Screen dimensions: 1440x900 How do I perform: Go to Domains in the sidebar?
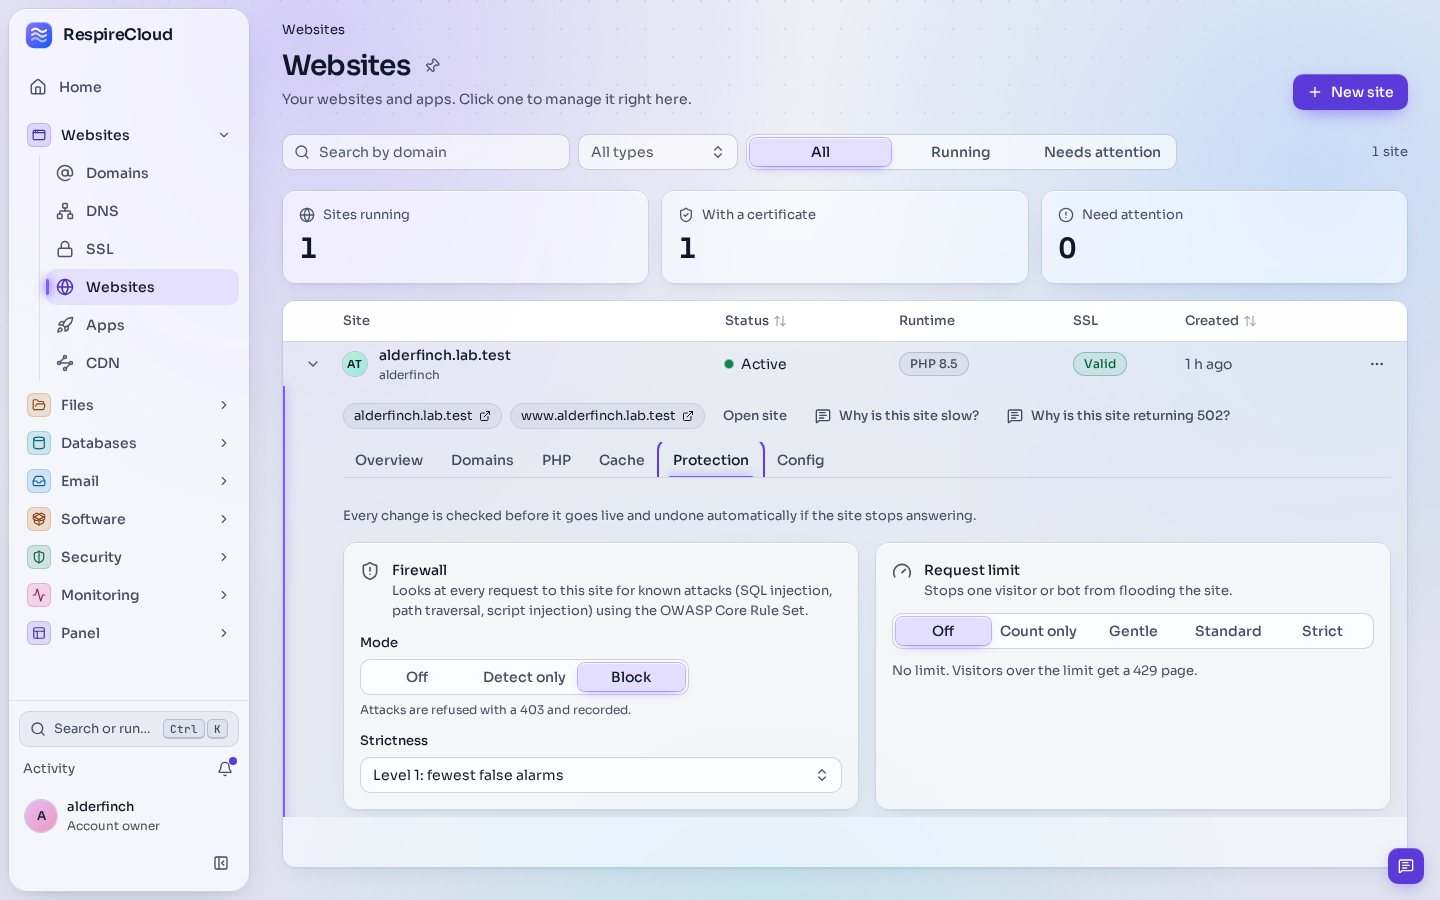[x=142, y=173]
